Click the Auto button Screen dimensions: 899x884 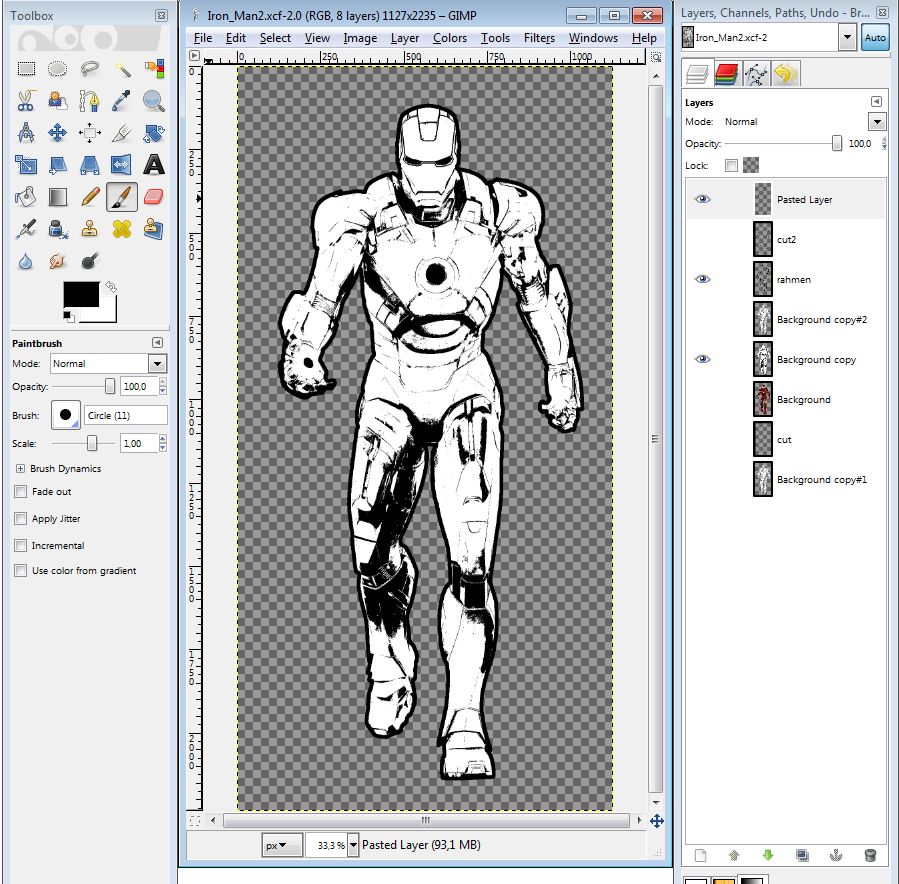(x=875, y=38)
